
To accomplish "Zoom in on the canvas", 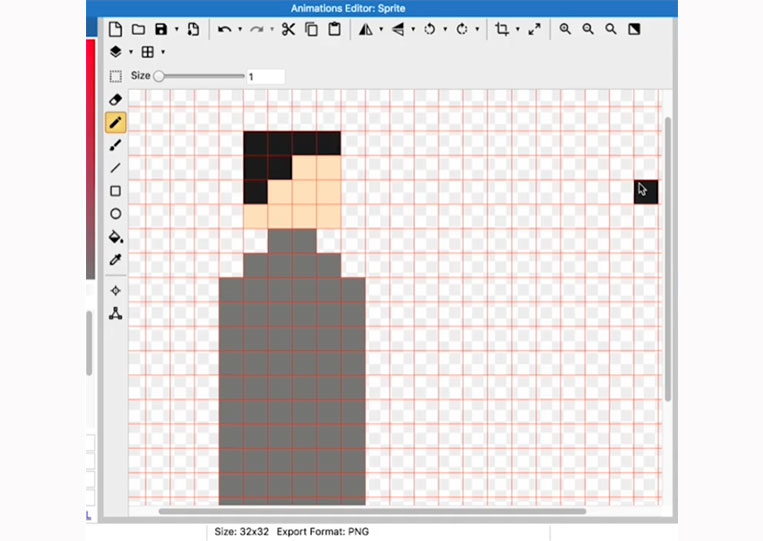I will click(x=565, y=29).
